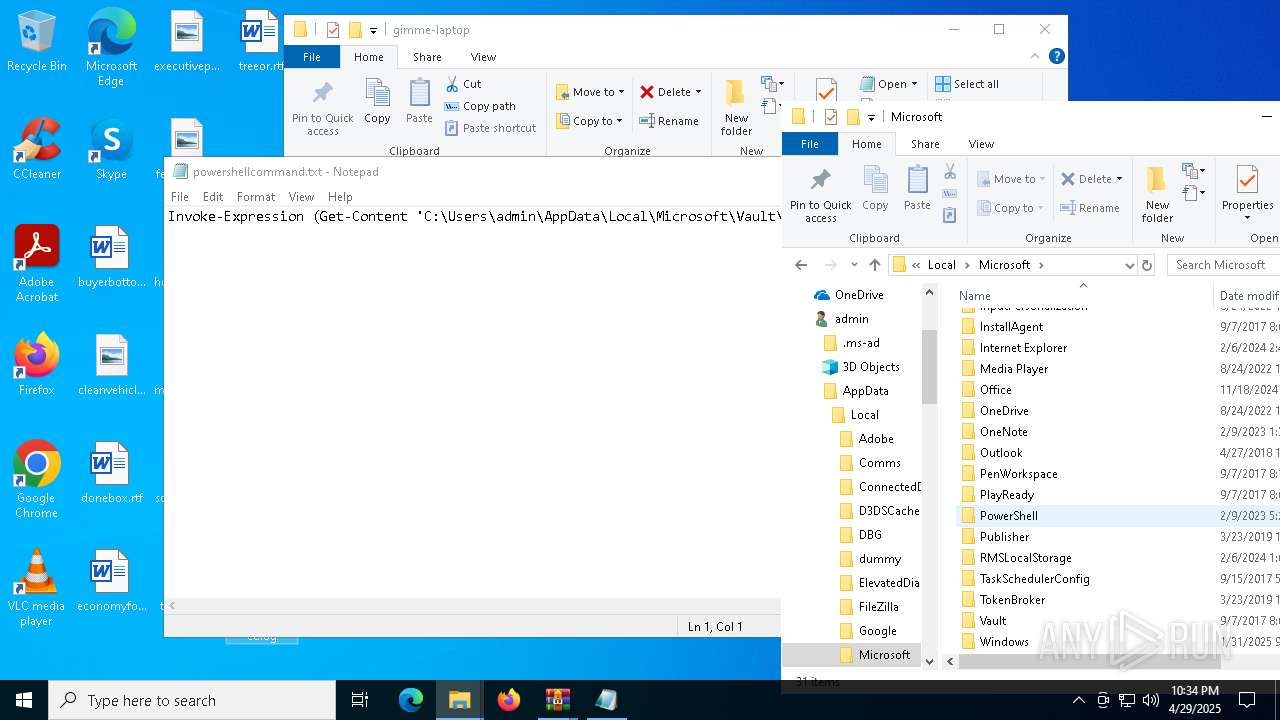Open Move to dropdown in gimme-laptop ribbon
The width and height of the screenshot is (1280, 720).
click(x=590, y=92)
